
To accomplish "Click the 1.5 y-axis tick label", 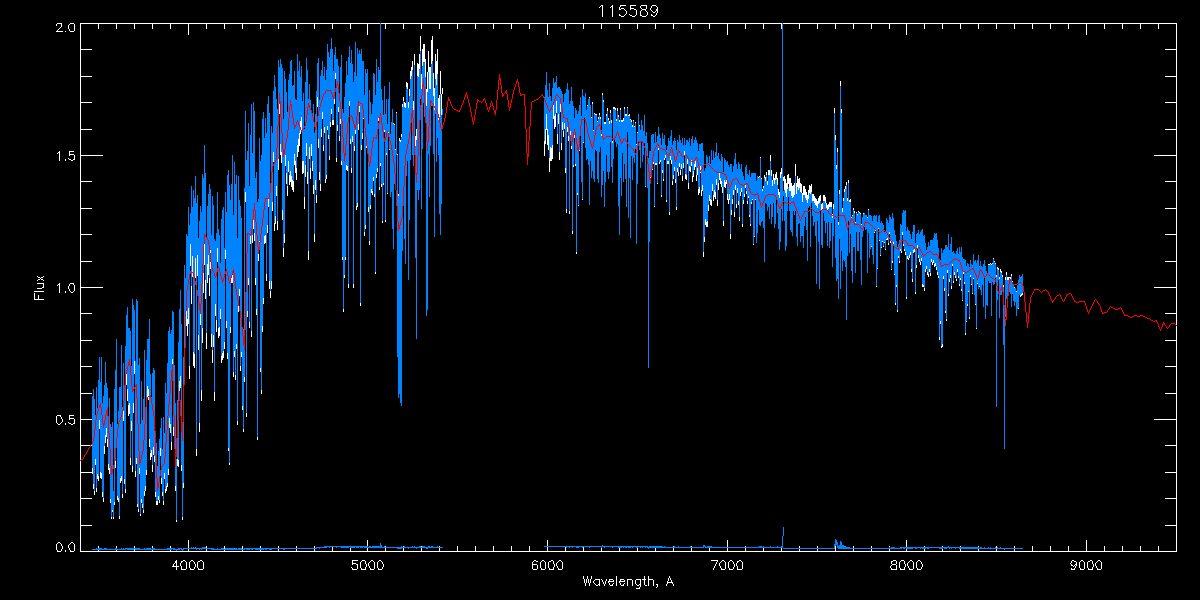I will 65,156.
